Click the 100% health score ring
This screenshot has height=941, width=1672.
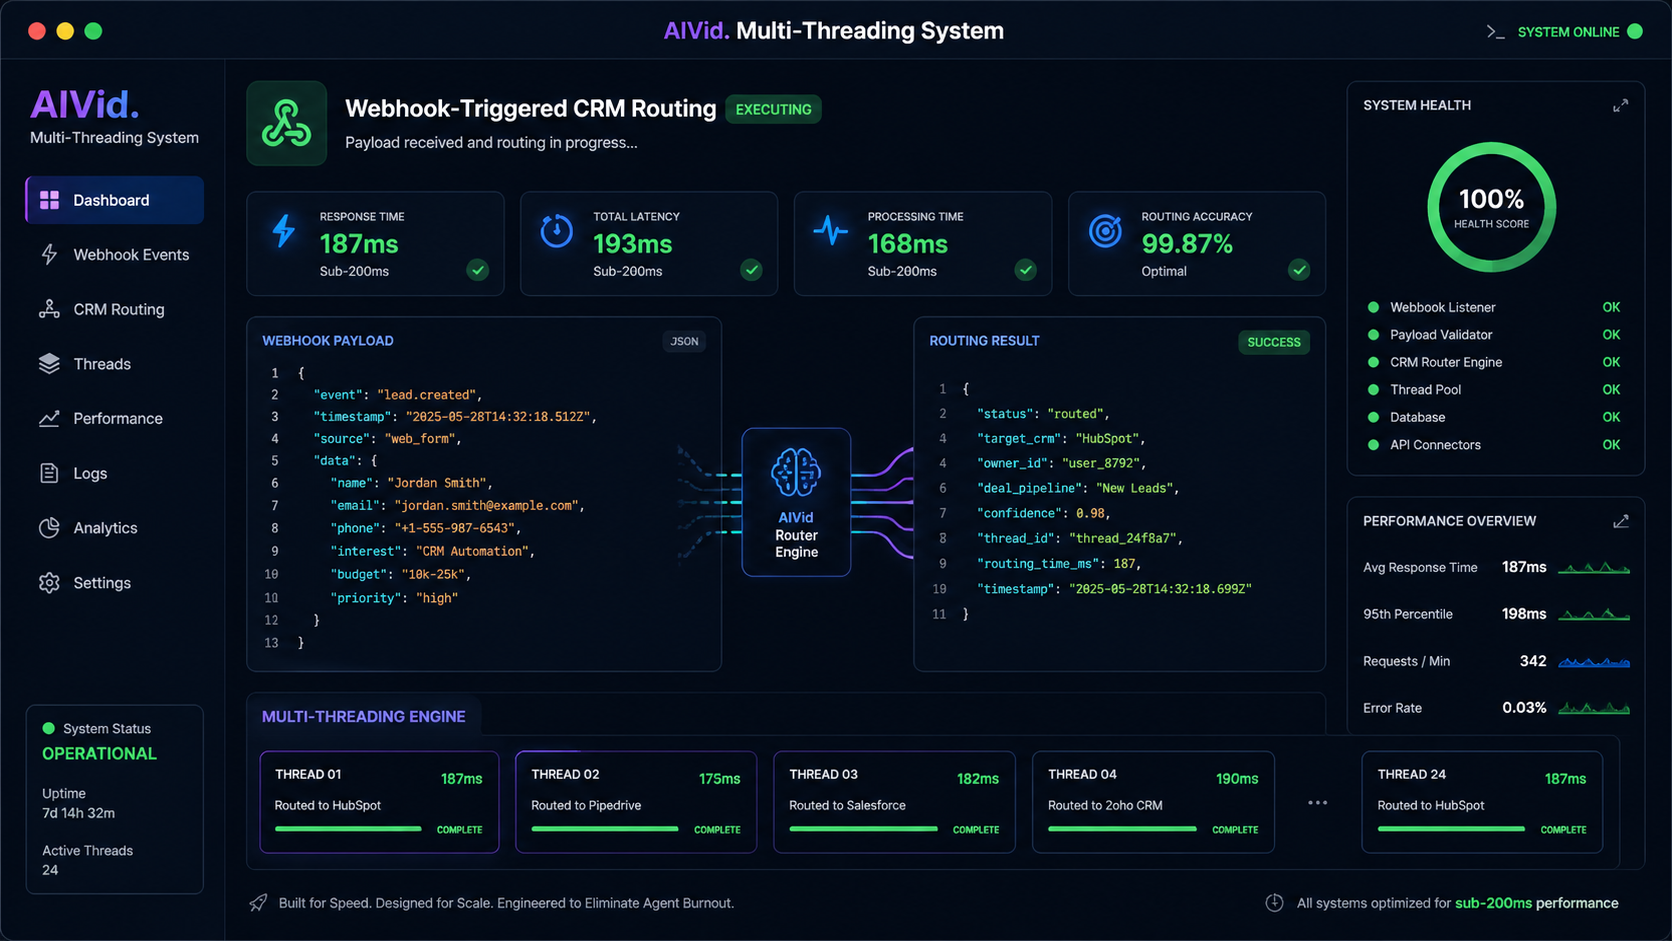[x=1491, y=207]
